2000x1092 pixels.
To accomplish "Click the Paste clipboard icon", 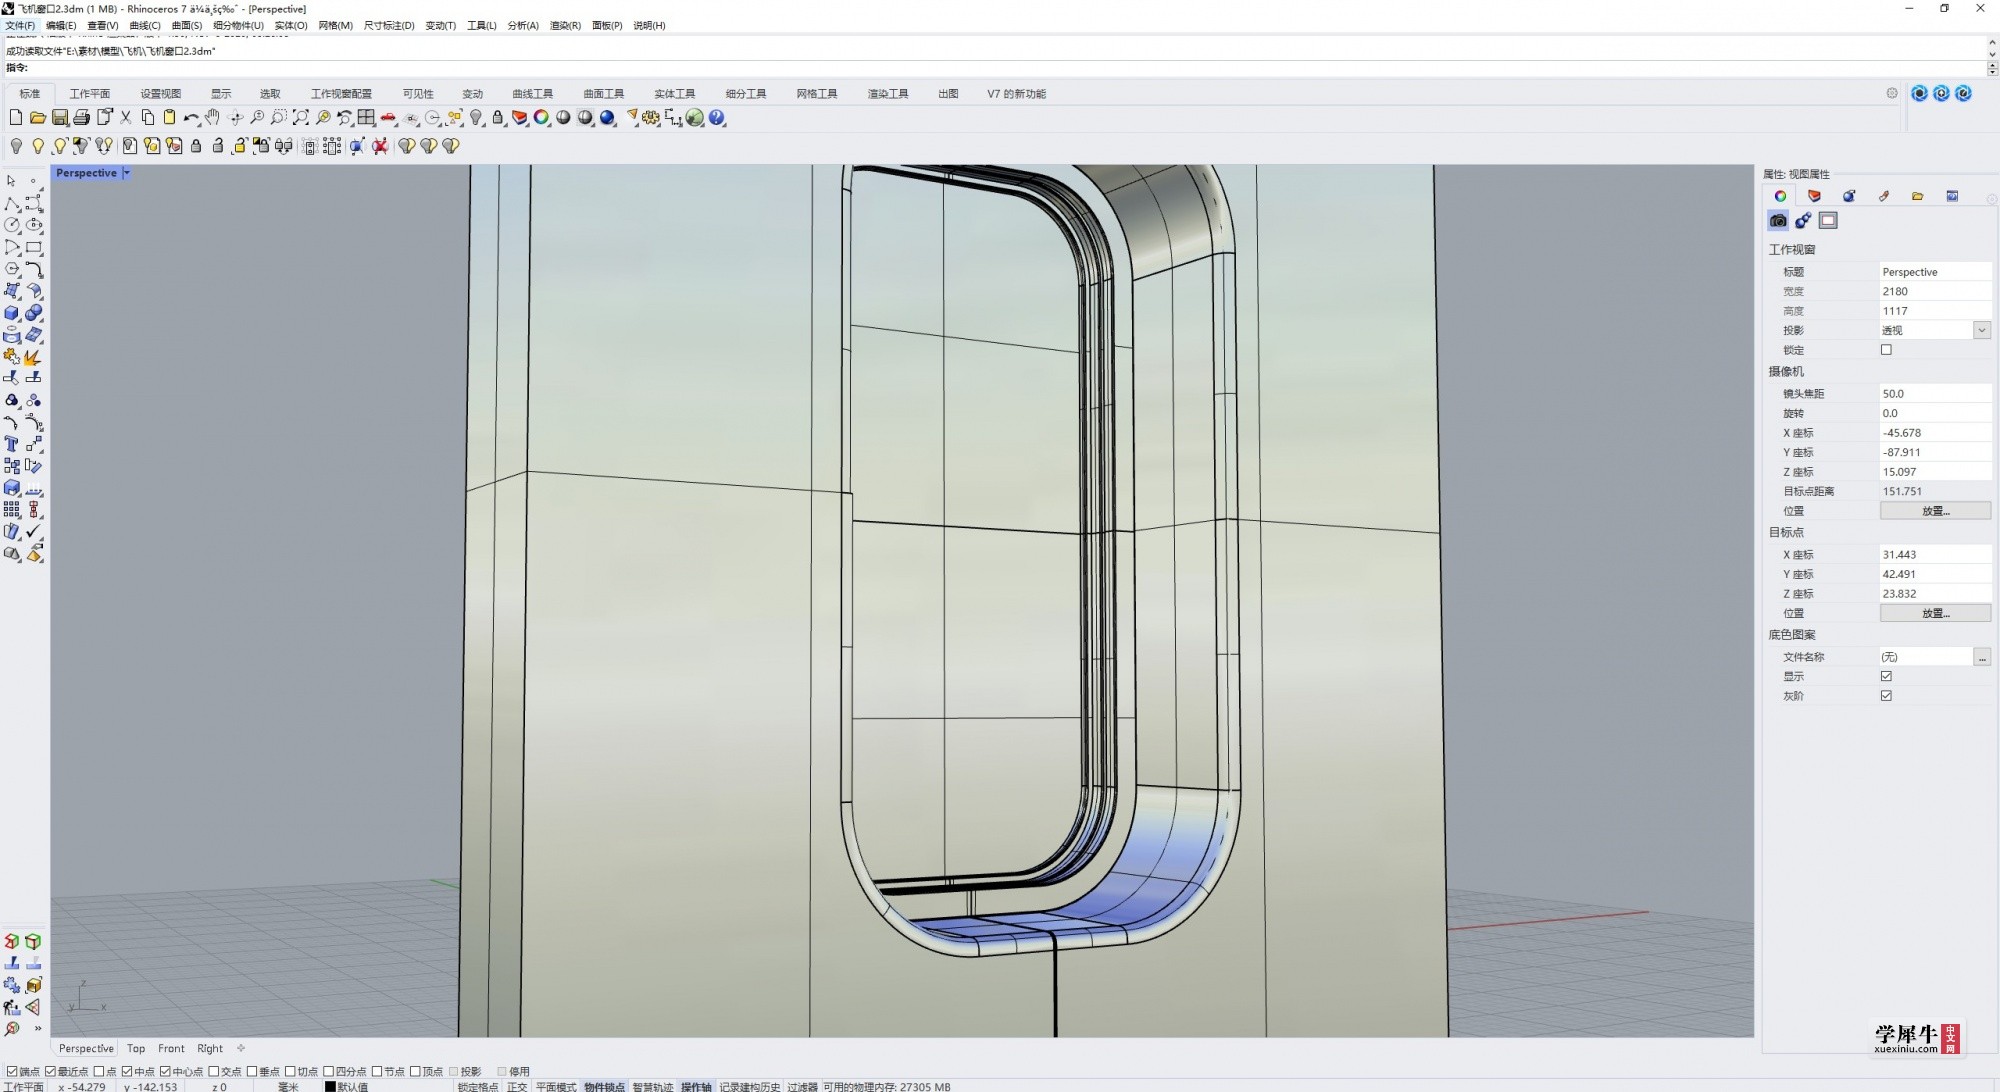I will coord(170,118).
